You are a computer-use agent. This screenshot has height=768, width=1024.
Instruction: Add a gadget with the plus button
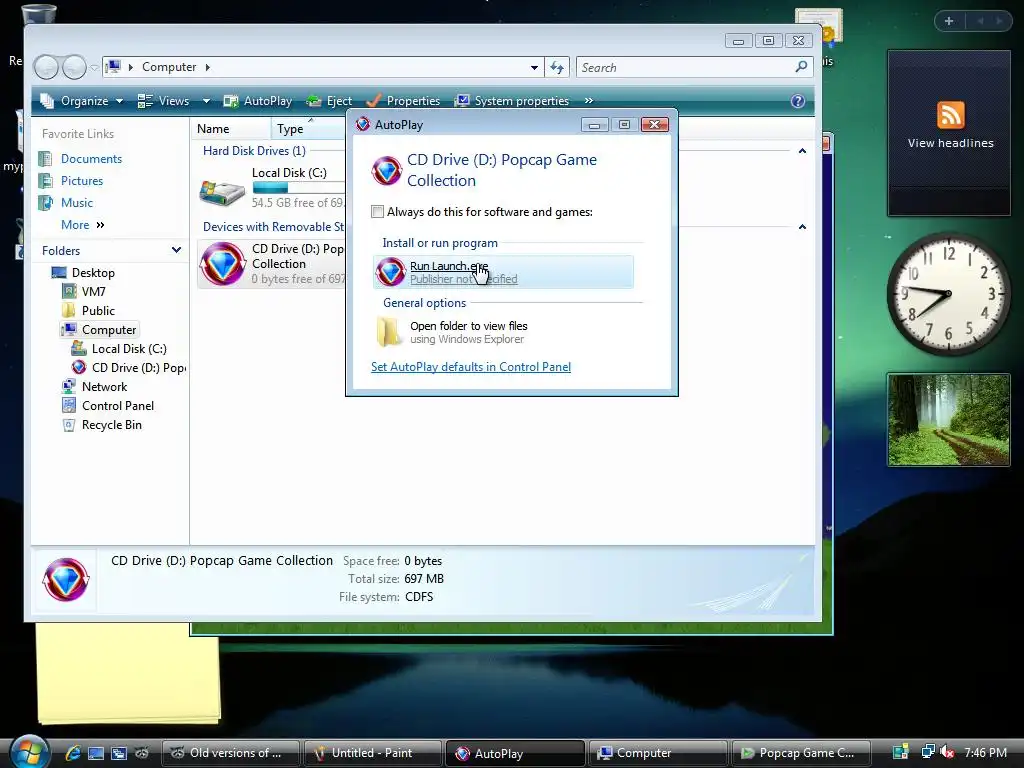(949, 21)
